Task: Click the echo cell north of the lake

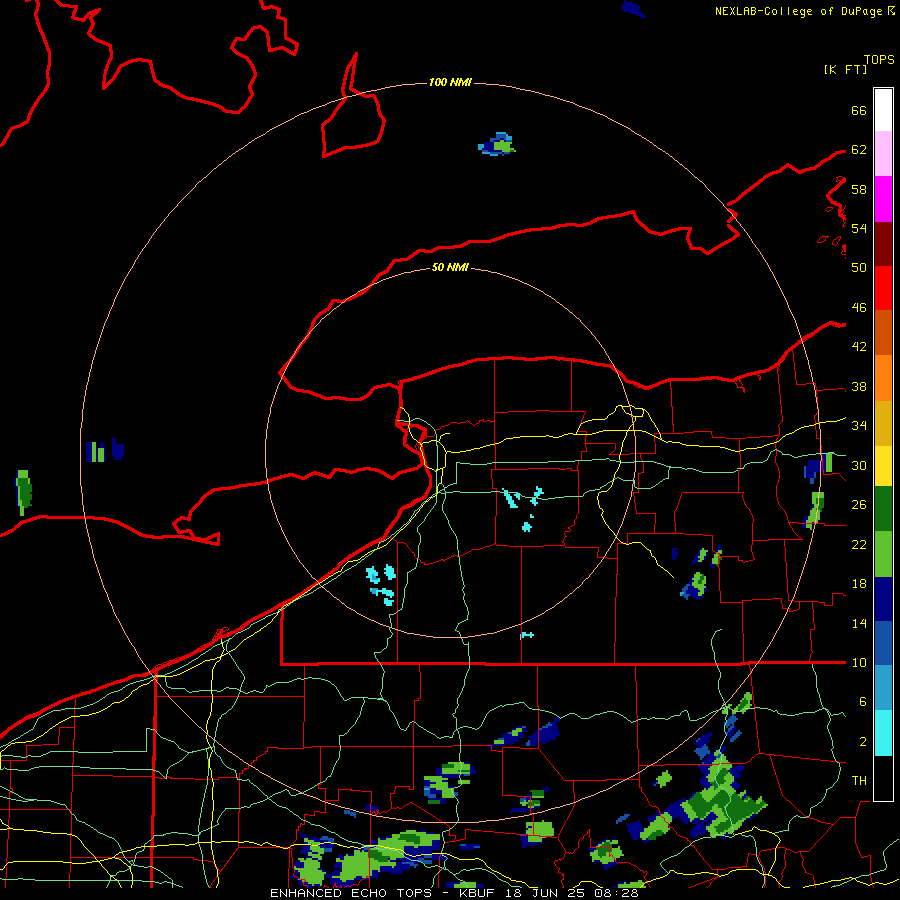Action: [497, 145]
